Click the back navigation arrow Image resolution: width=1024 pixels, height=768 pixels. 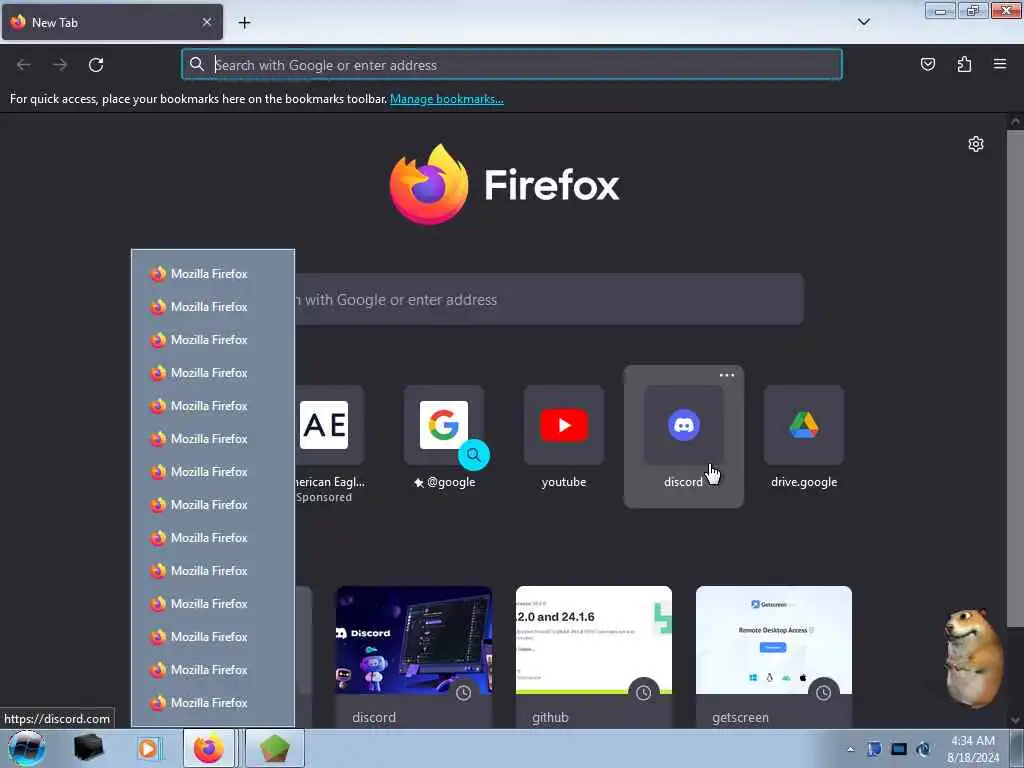(24, 65)
